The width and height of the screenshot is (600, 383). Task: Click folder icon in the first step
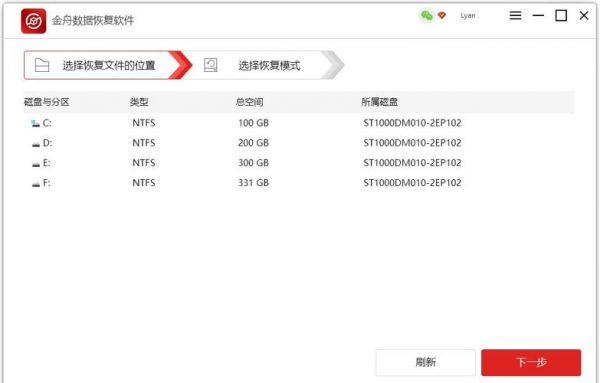42,65
